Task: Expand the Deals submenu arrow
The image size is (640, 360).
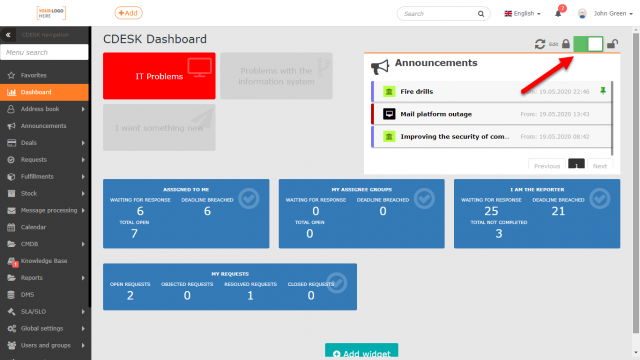Action: pyautogui.click(x=83, y=143)
